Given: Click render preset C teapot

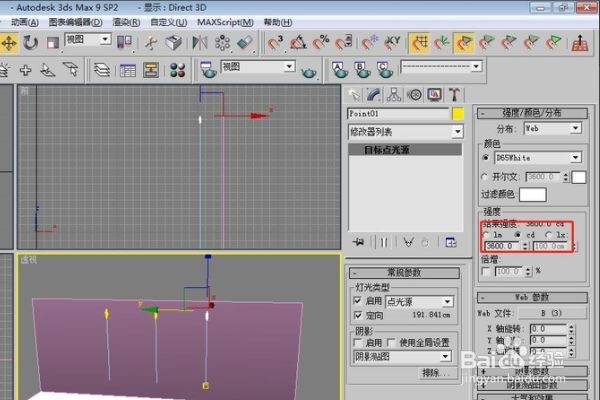Looking at the screenshot, I should (x=385, y=70).
